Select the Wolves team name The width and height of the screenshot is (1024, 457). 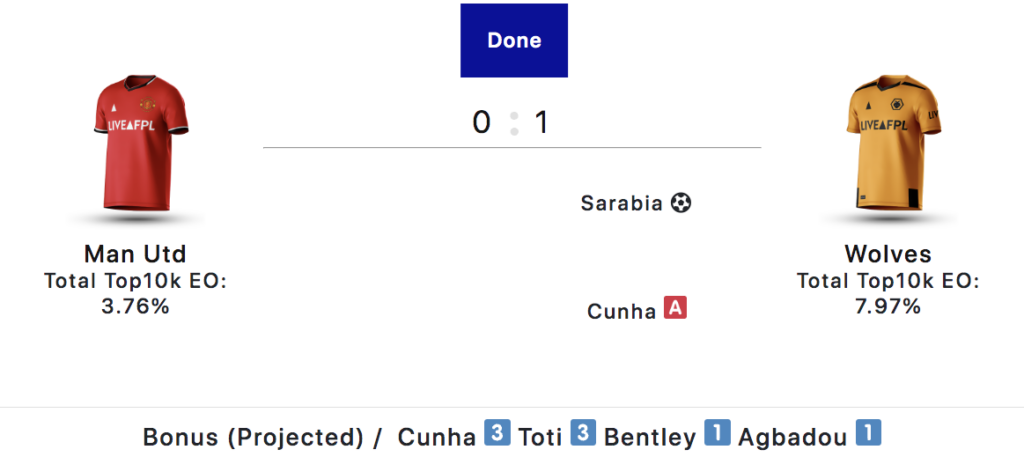888,254
